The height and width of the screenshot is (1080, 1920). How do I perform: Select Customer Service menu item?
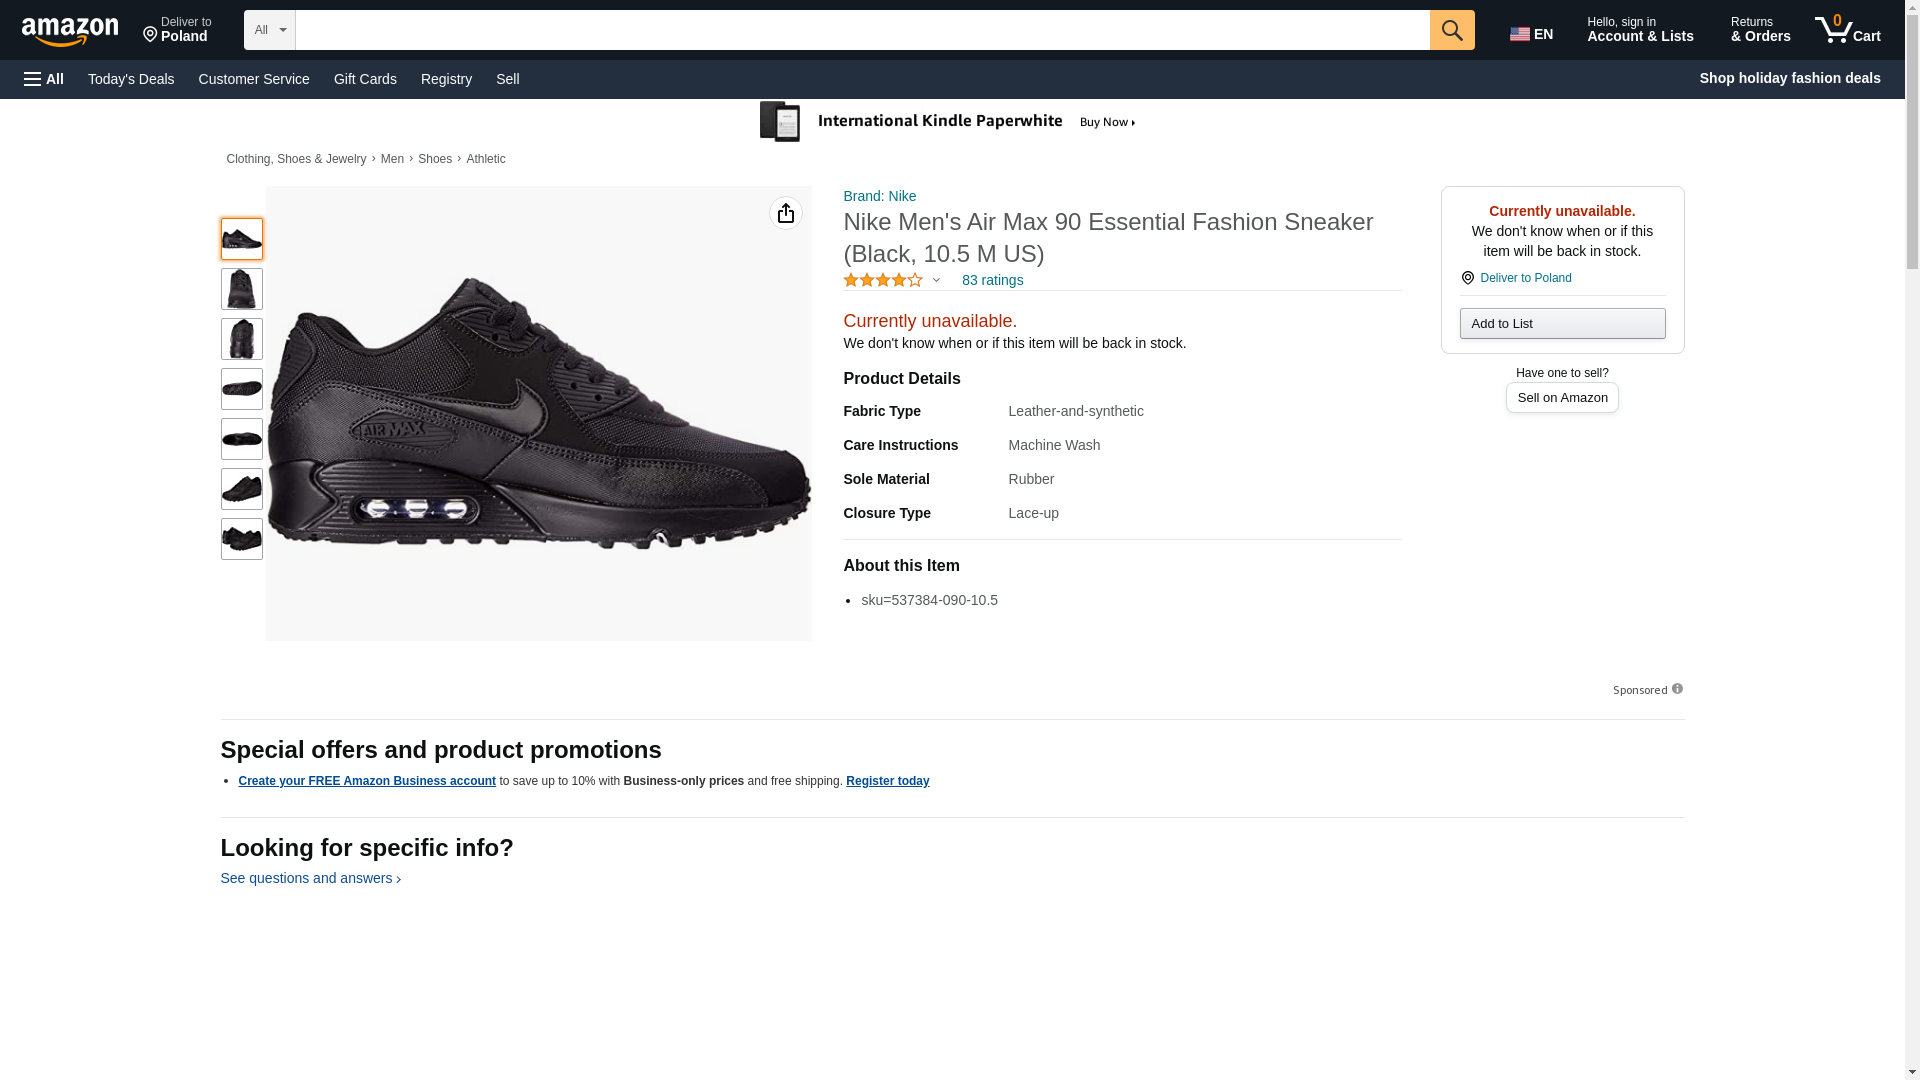point(254,79)
